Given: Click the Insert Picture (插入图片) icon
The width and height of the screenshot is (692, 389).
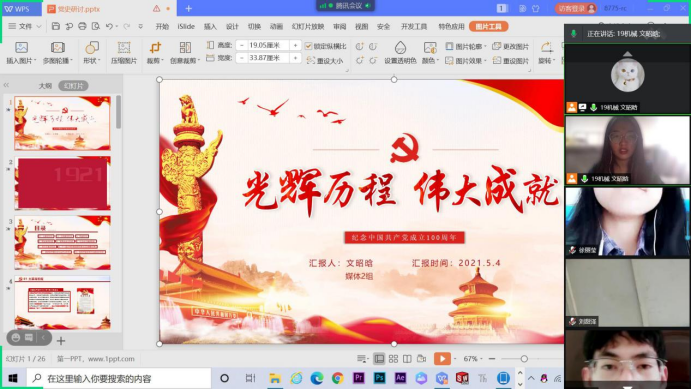Looking at the screenshot, I should 21,48.
